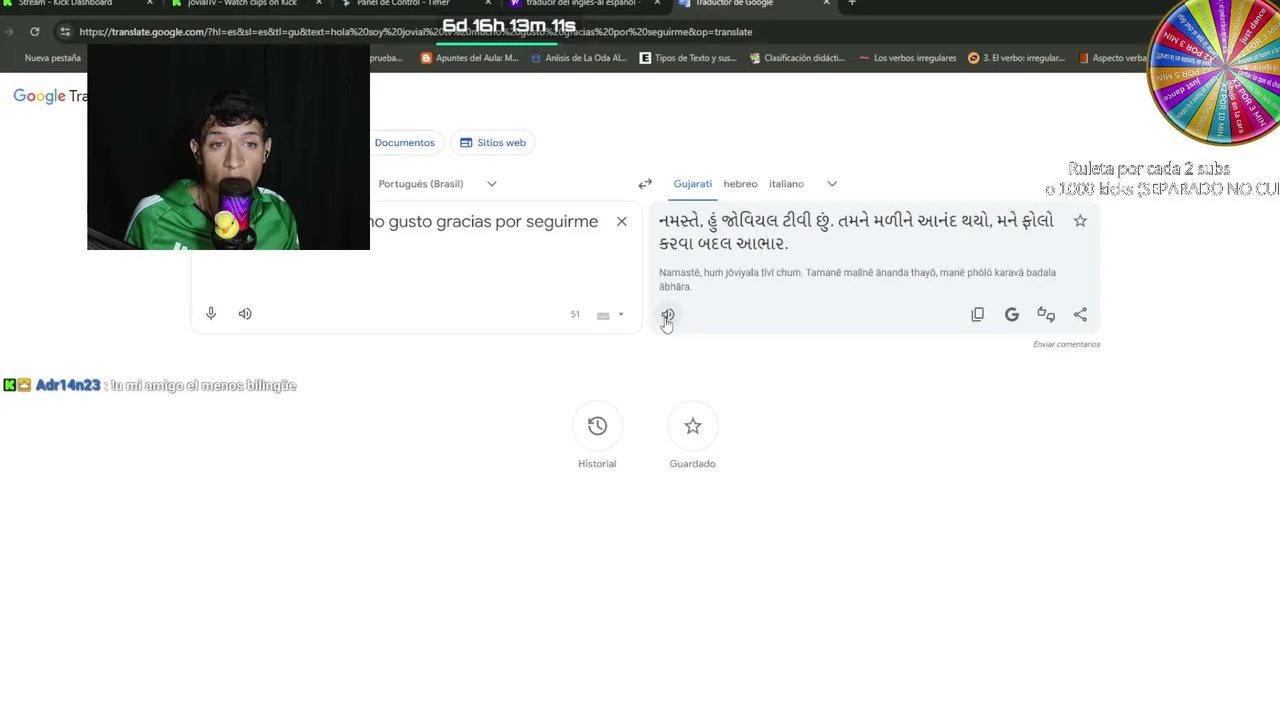
Task: Rate this translation with thumbs icon
Action: pyautogui.click(x=1046, y=314)
